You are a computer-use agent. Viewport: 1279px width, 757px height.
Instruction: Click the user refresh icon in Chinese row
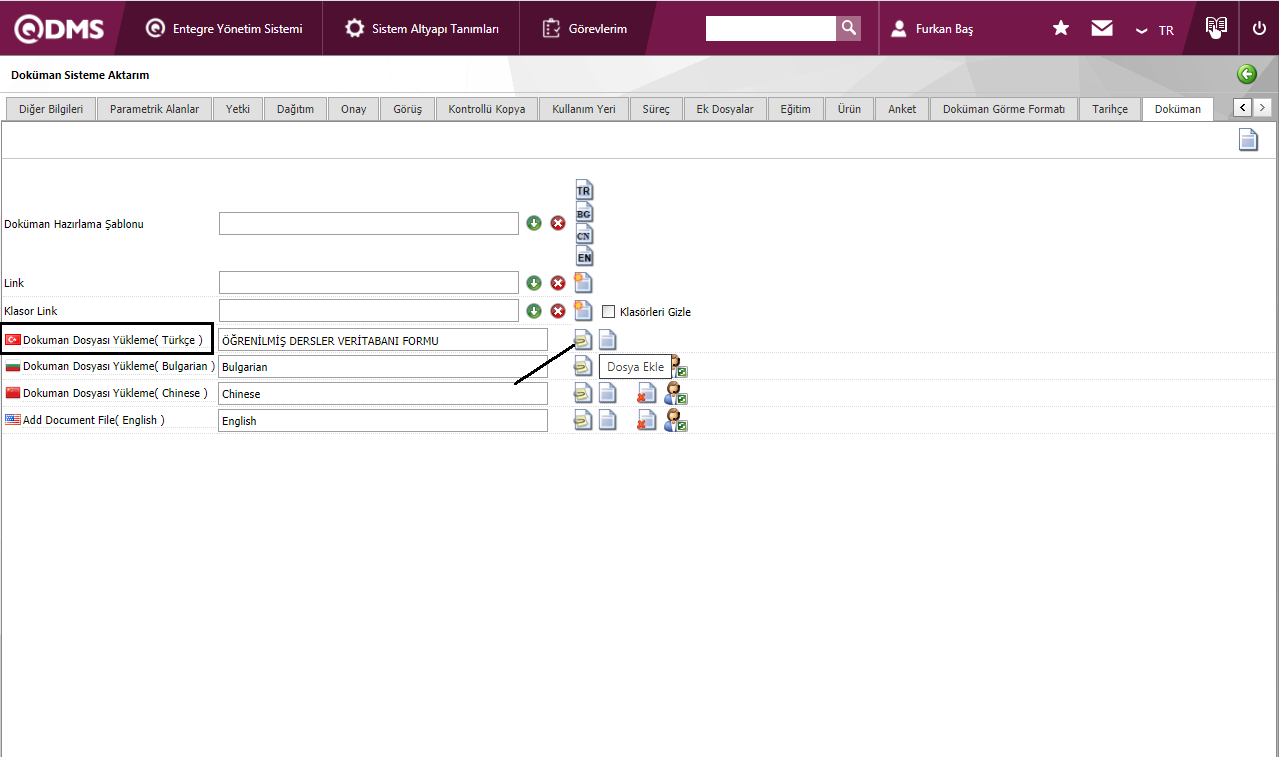676,394
